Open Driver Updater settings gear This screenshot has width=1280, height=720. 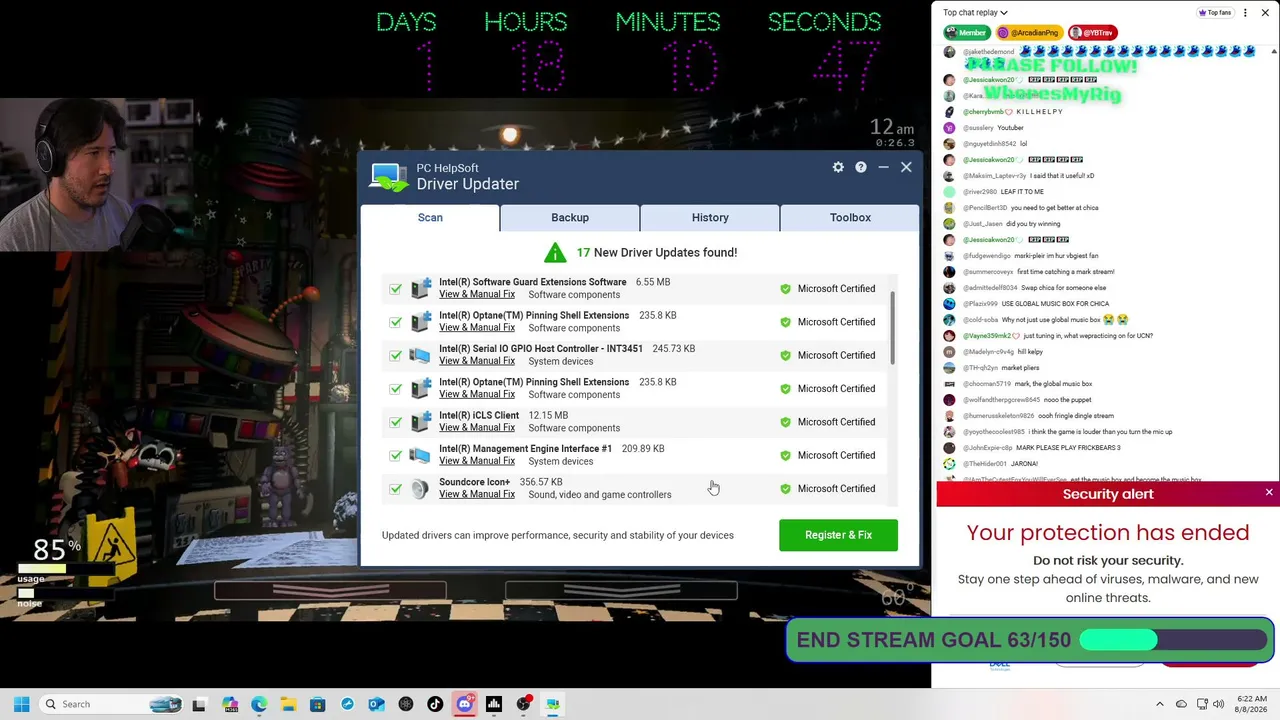[x=838, y=167]
